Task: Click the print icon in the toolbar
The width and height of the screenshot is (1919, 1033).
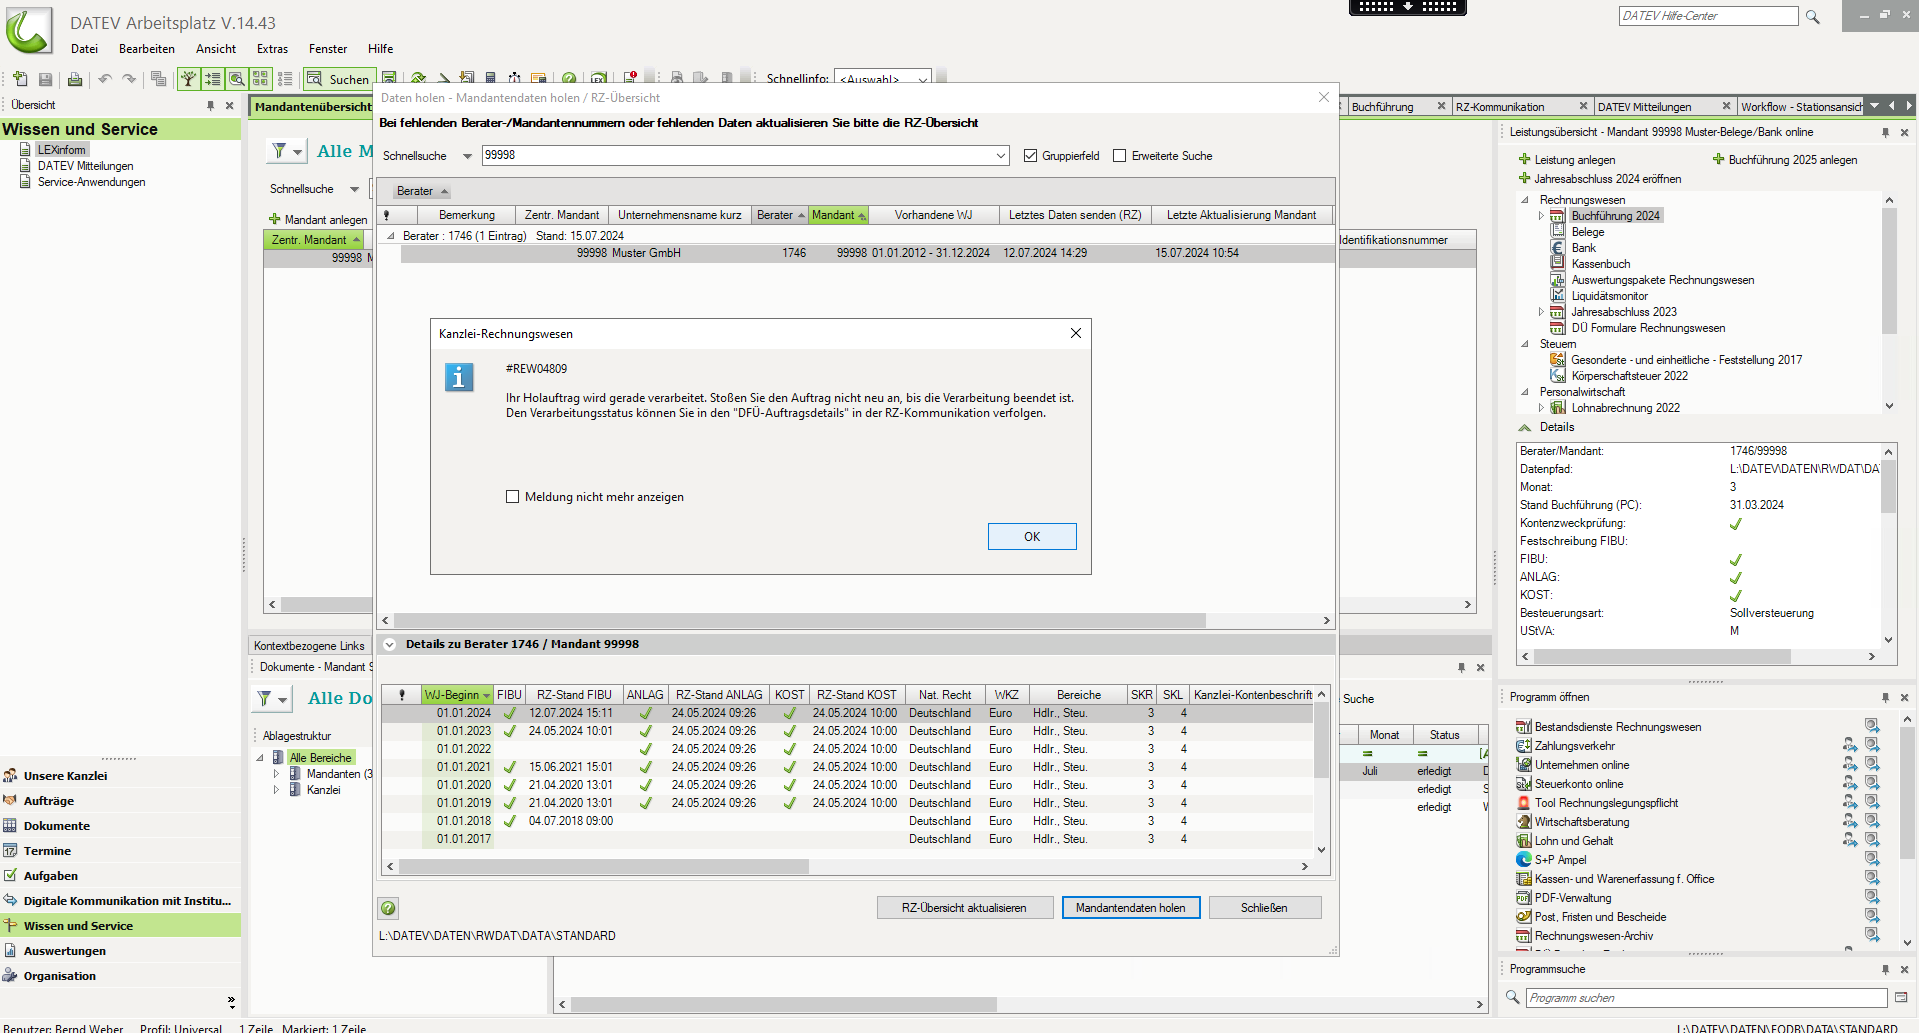Action: click(x=74, y=80)
